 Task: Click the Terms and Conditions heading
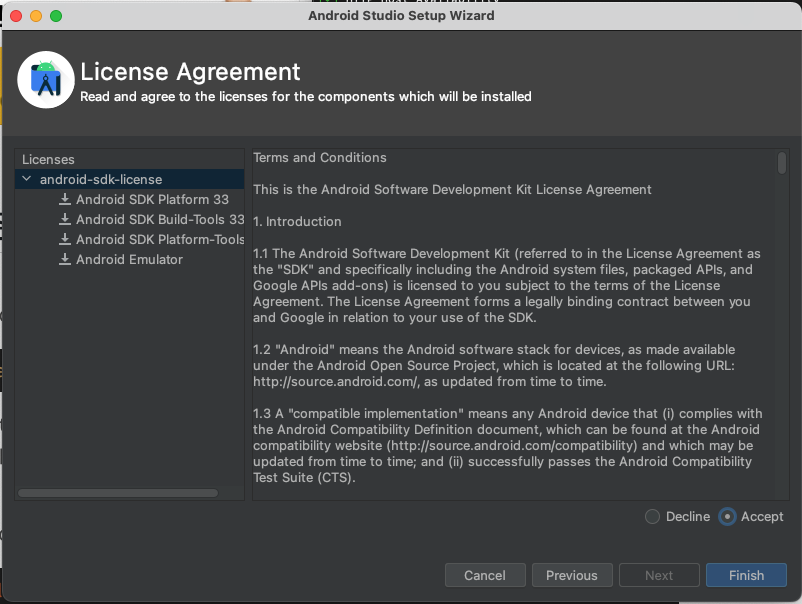click(320, 158)
